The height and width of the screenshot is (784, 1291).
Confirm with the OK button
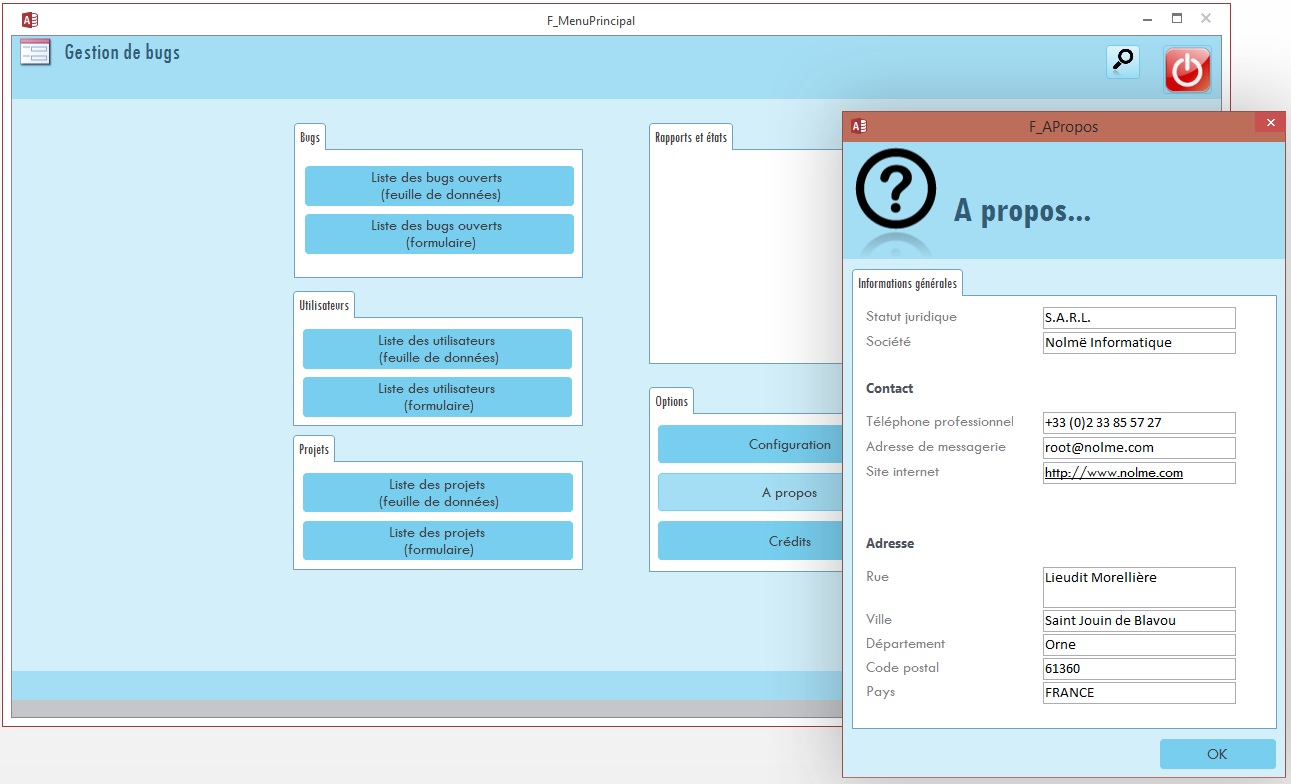(1217, 754)
